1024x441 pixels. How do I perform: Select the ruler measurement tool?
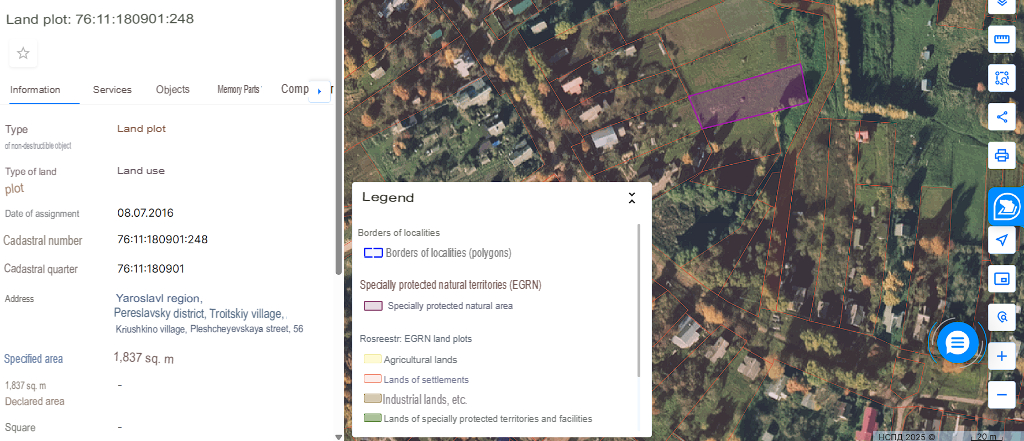1001,39
